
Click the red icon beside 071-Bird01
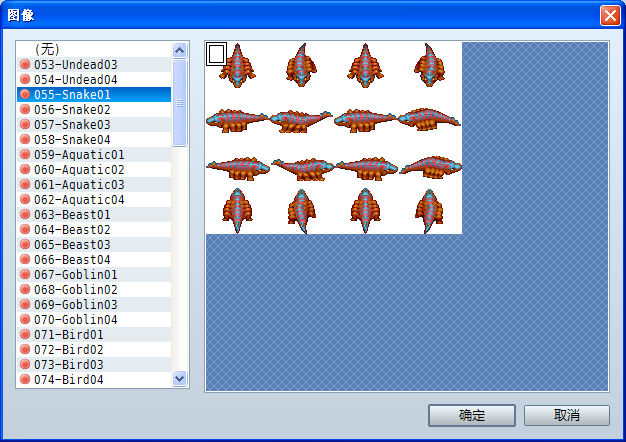(25, 334)
